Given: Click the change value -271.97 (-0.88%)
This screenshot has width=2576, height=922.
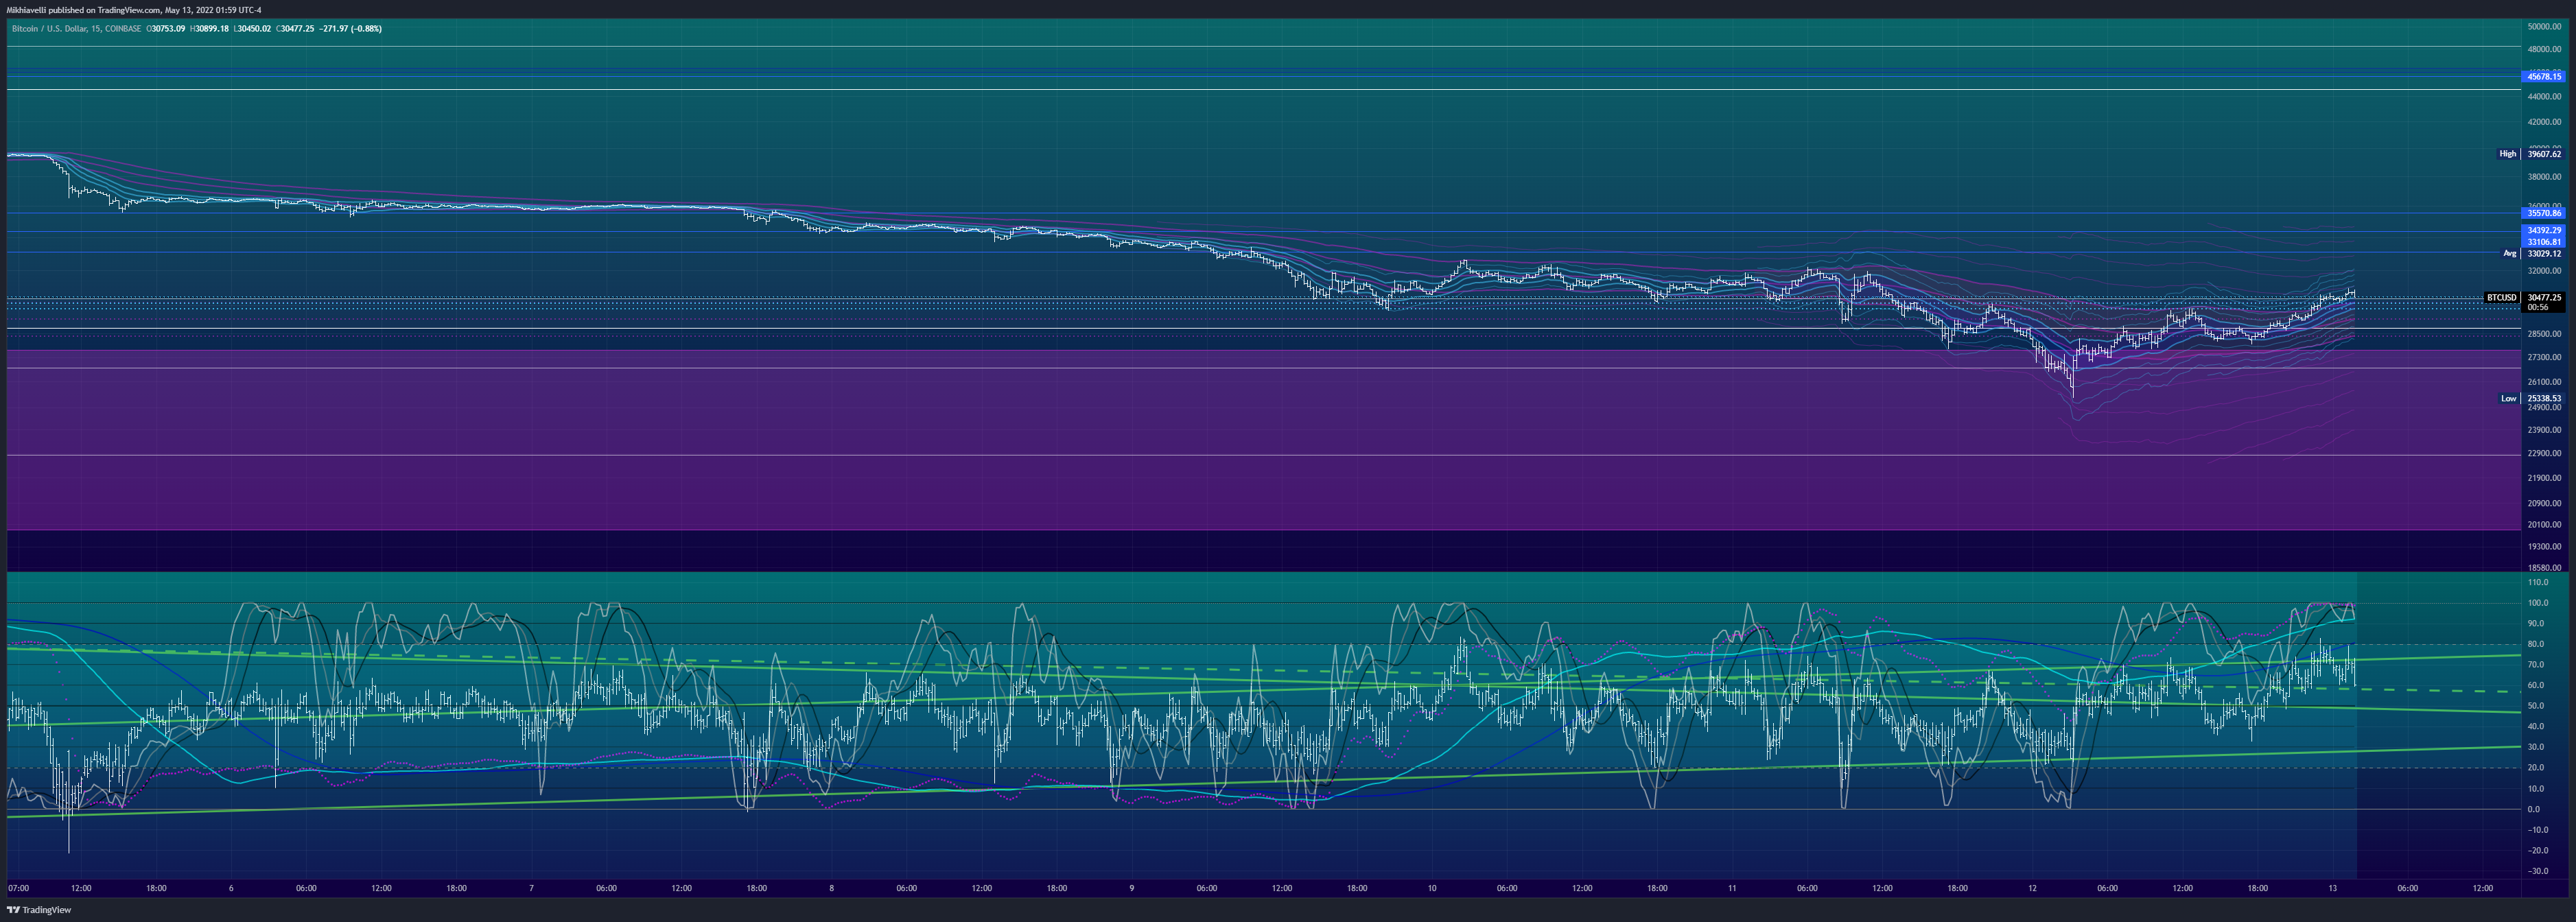Looking at the screenshot, I should click(x=351, y=29).
